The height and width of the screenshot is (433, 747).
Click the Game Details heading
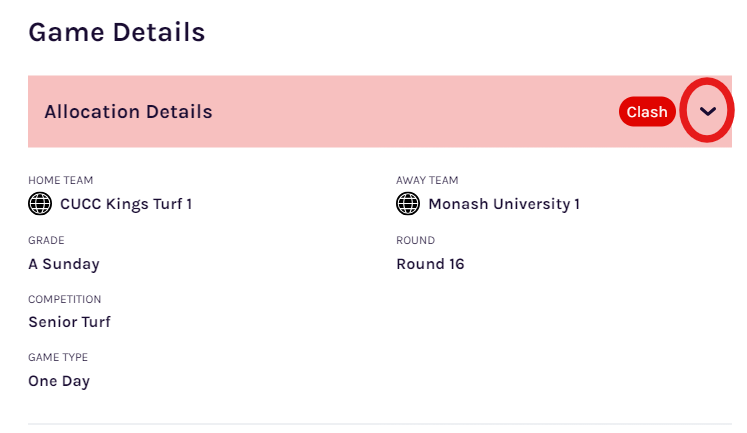(x=117, y=32)
